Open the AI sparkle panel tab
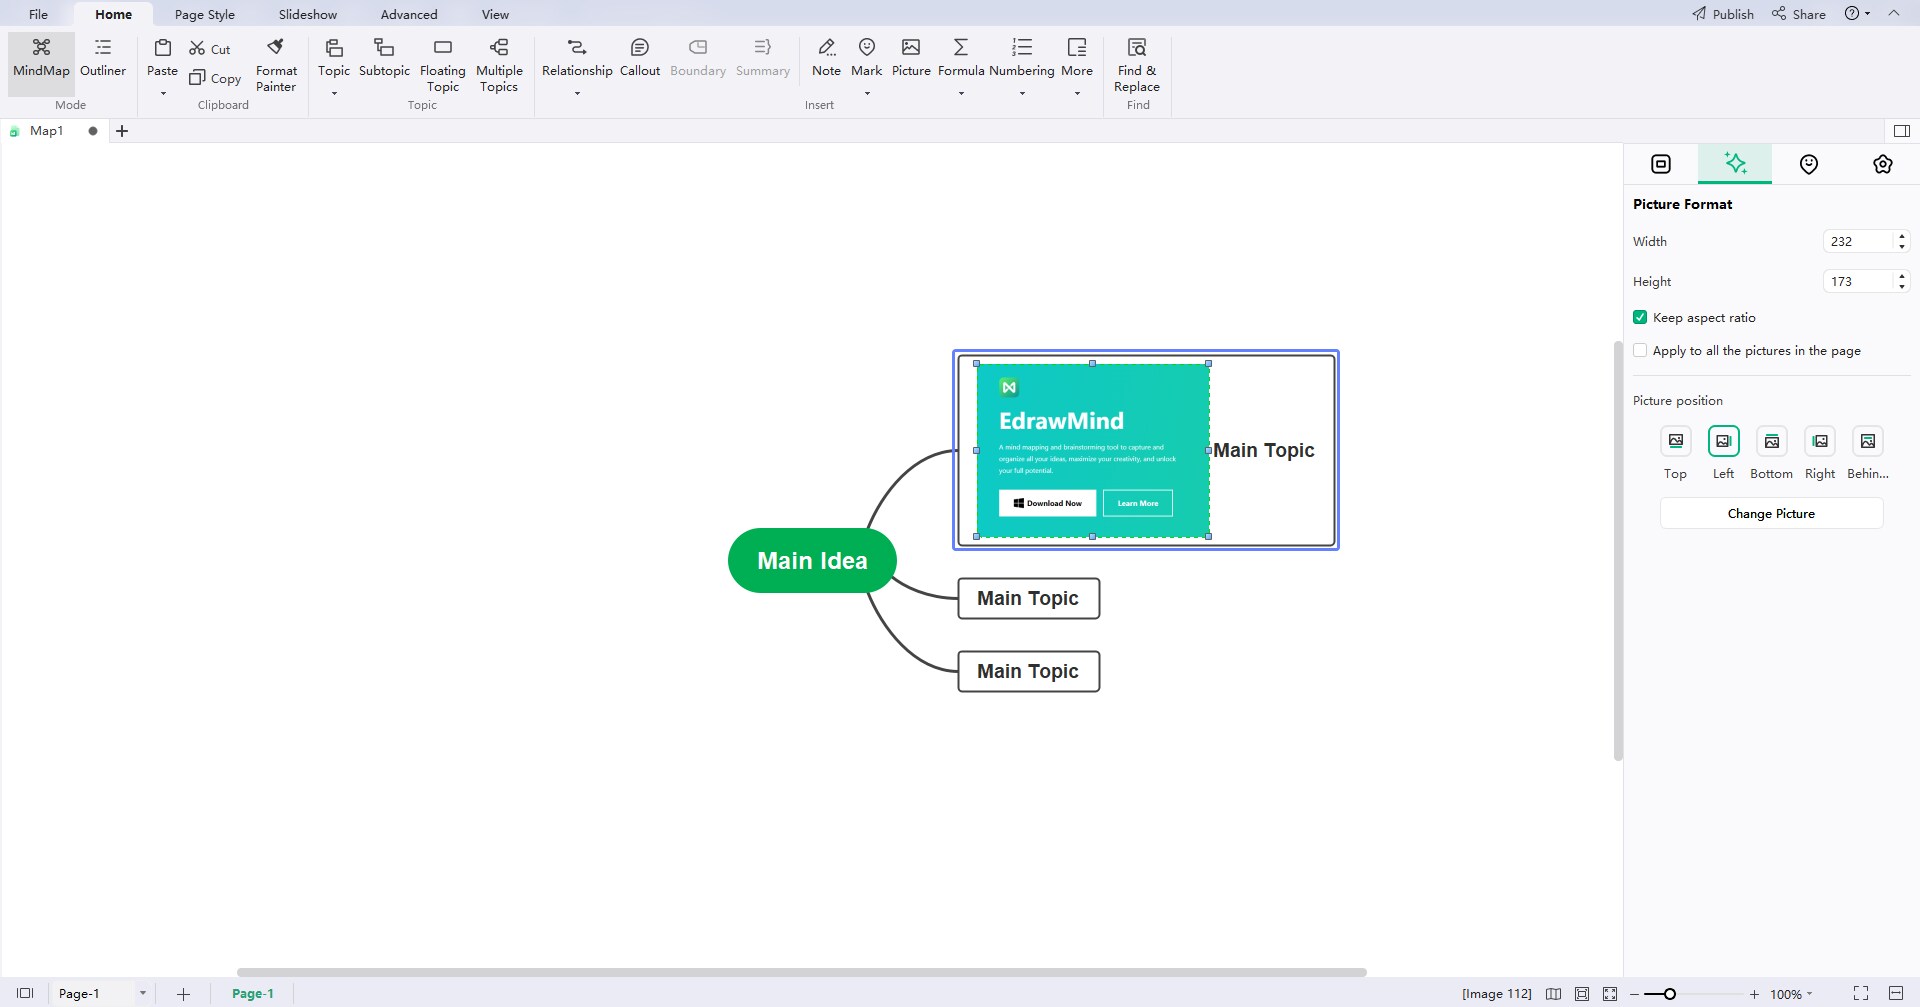This screenshot has width=1920, height=1007. 1735,164
